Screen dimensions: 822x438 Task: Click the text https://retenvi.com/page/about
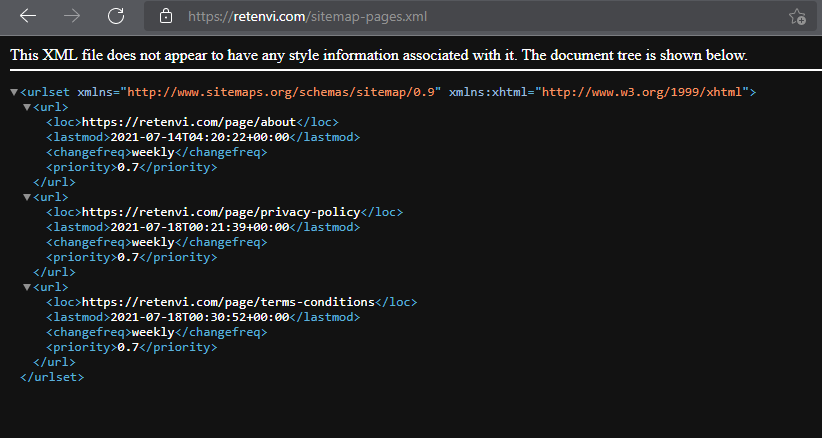189,122
